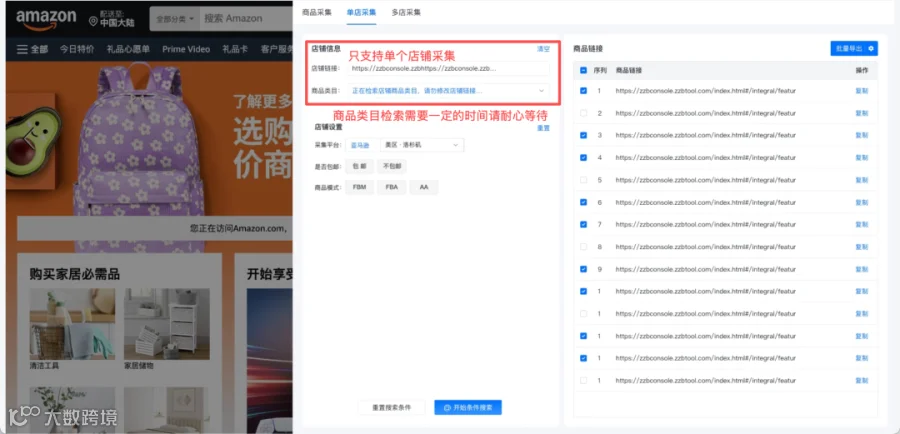
Task: Click the 重置搜索条件 button
Action: [x=391, y=408]
